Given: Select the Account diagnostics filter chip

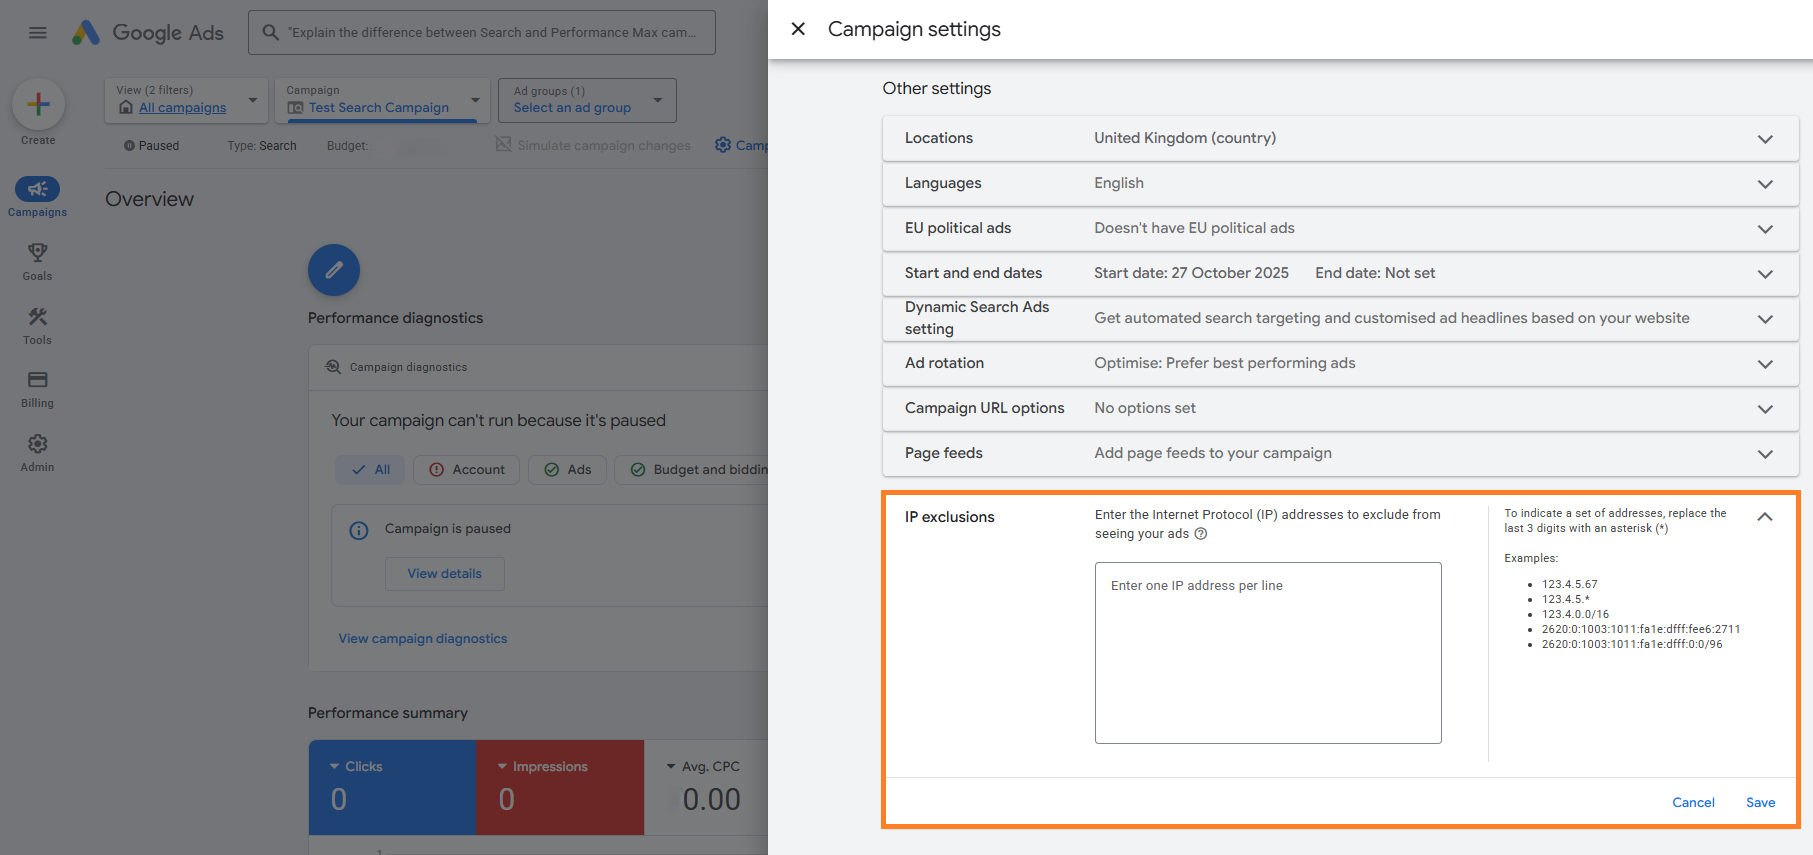Looking at the screenshot, I should tap(467, 470).
